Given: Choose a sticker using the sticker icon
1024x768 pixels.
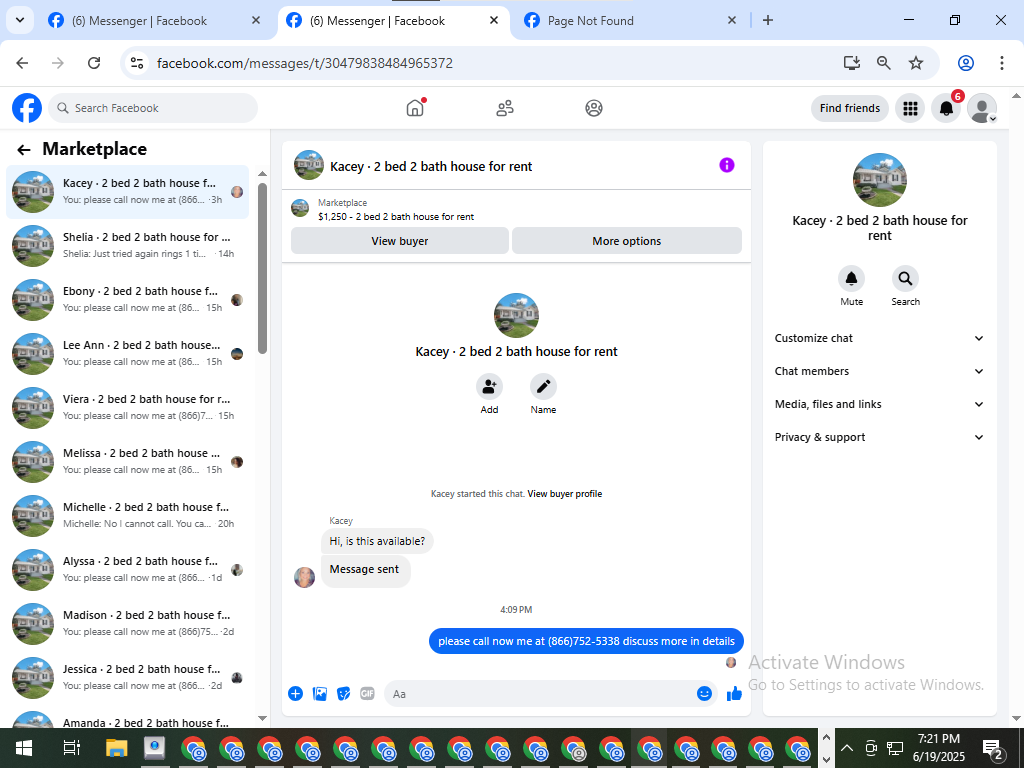Looking at the screenshot, I should coord(344,694).
